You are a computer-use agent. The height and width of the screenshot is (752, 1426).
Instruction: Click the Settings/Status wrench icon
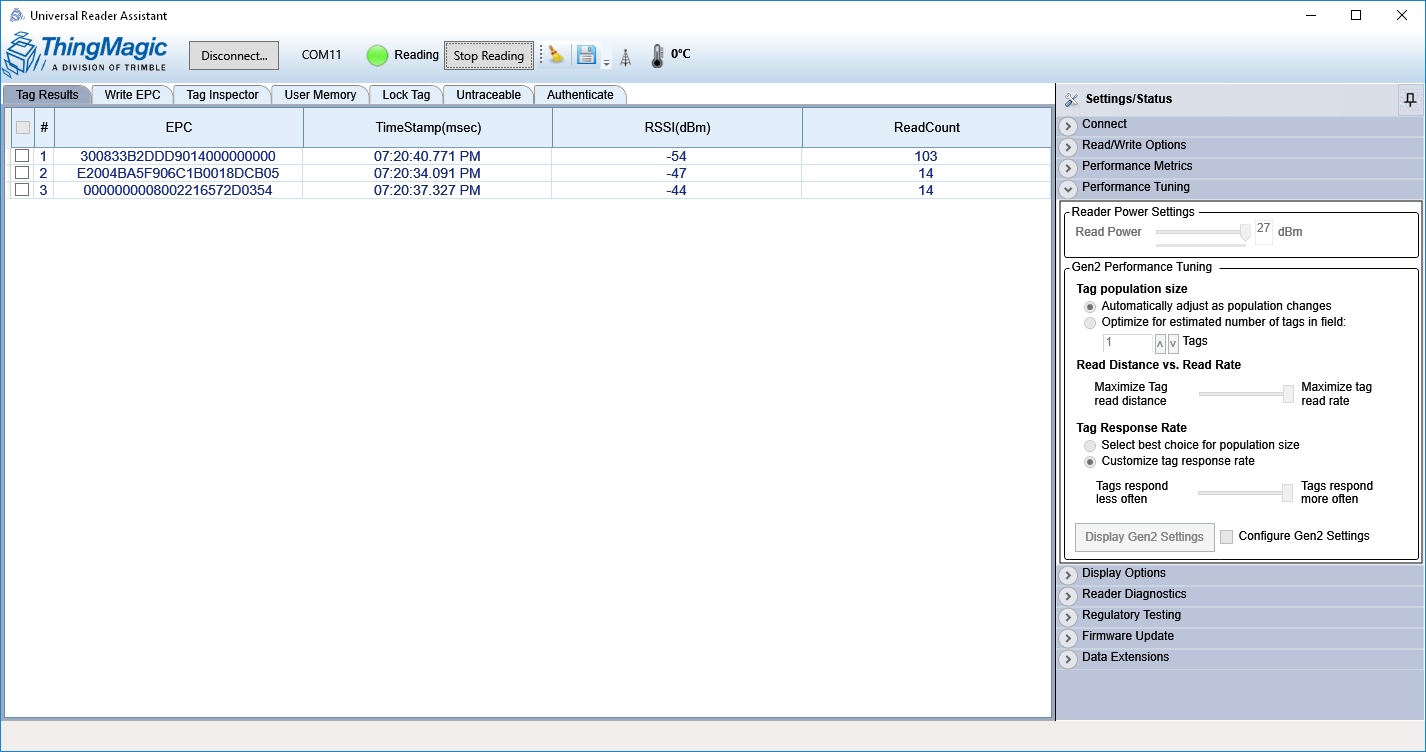[x=1071, y=99]
